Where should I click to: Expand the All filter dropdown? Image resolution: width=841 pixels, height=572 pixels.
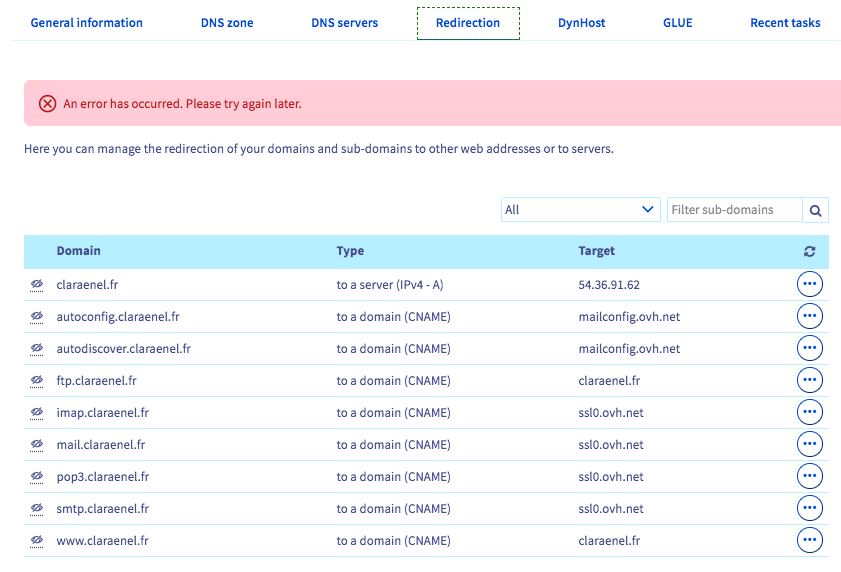coord(580,210)
